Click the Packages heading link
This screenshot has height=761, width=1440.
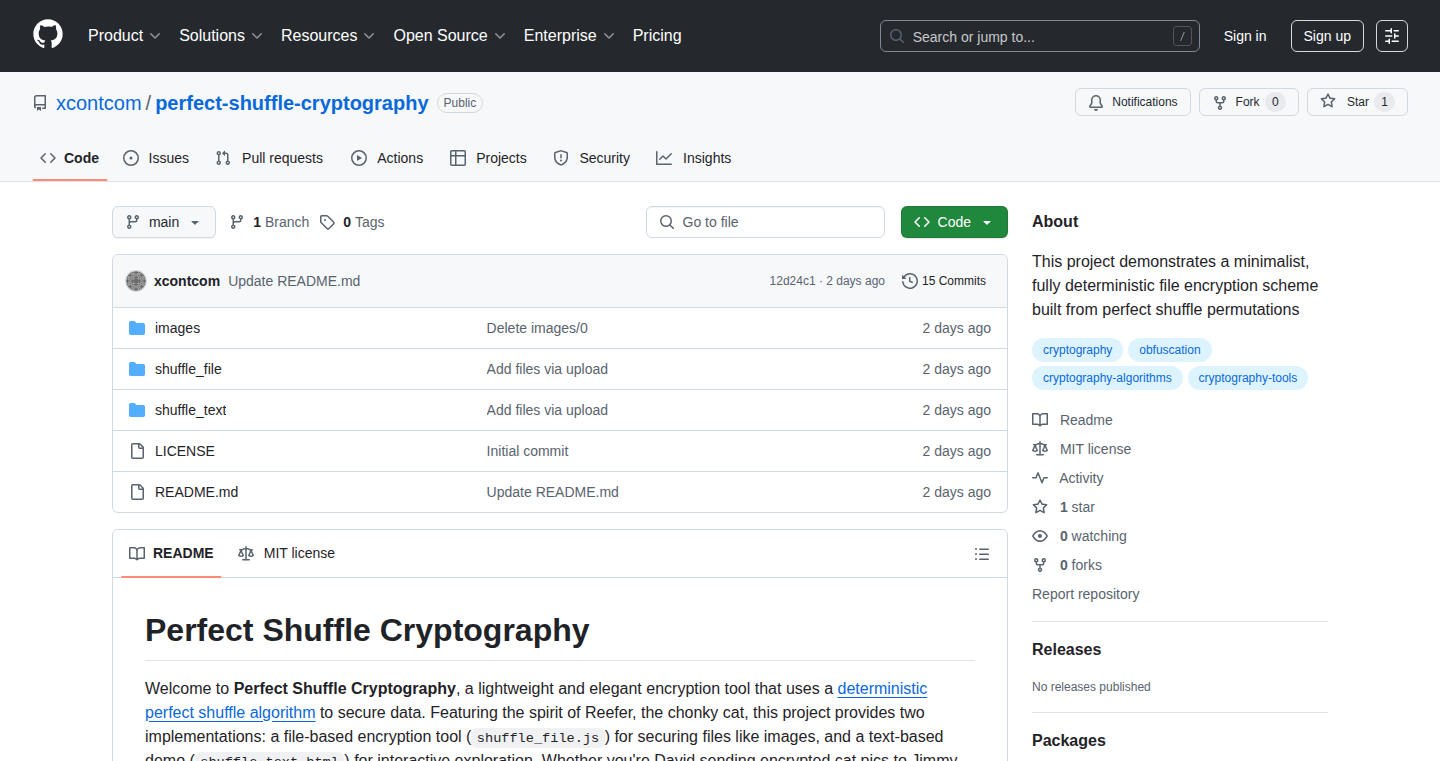point(1069,740)
